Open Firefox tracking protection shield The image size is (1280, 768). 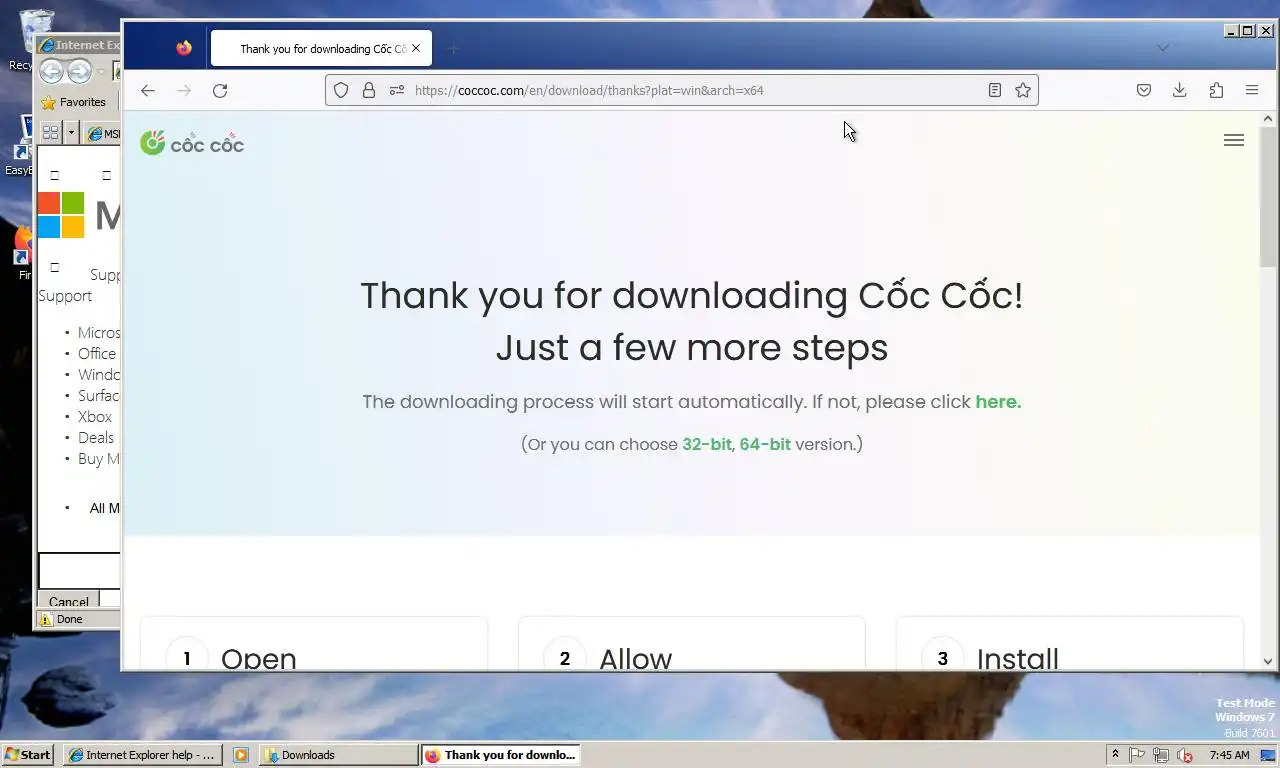pos(341,90)
